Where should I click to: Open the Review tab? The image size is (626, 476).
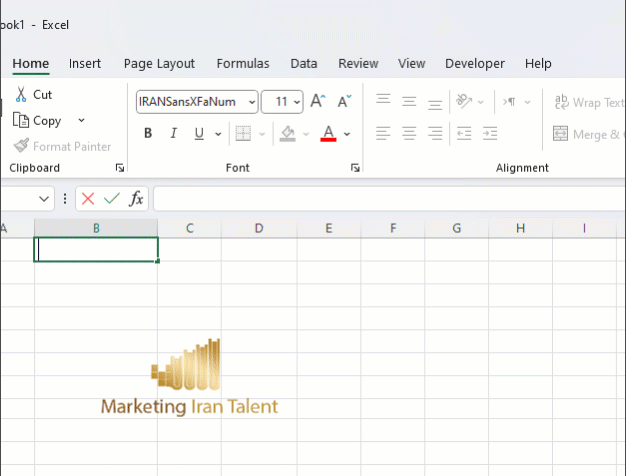pos(358,63)
